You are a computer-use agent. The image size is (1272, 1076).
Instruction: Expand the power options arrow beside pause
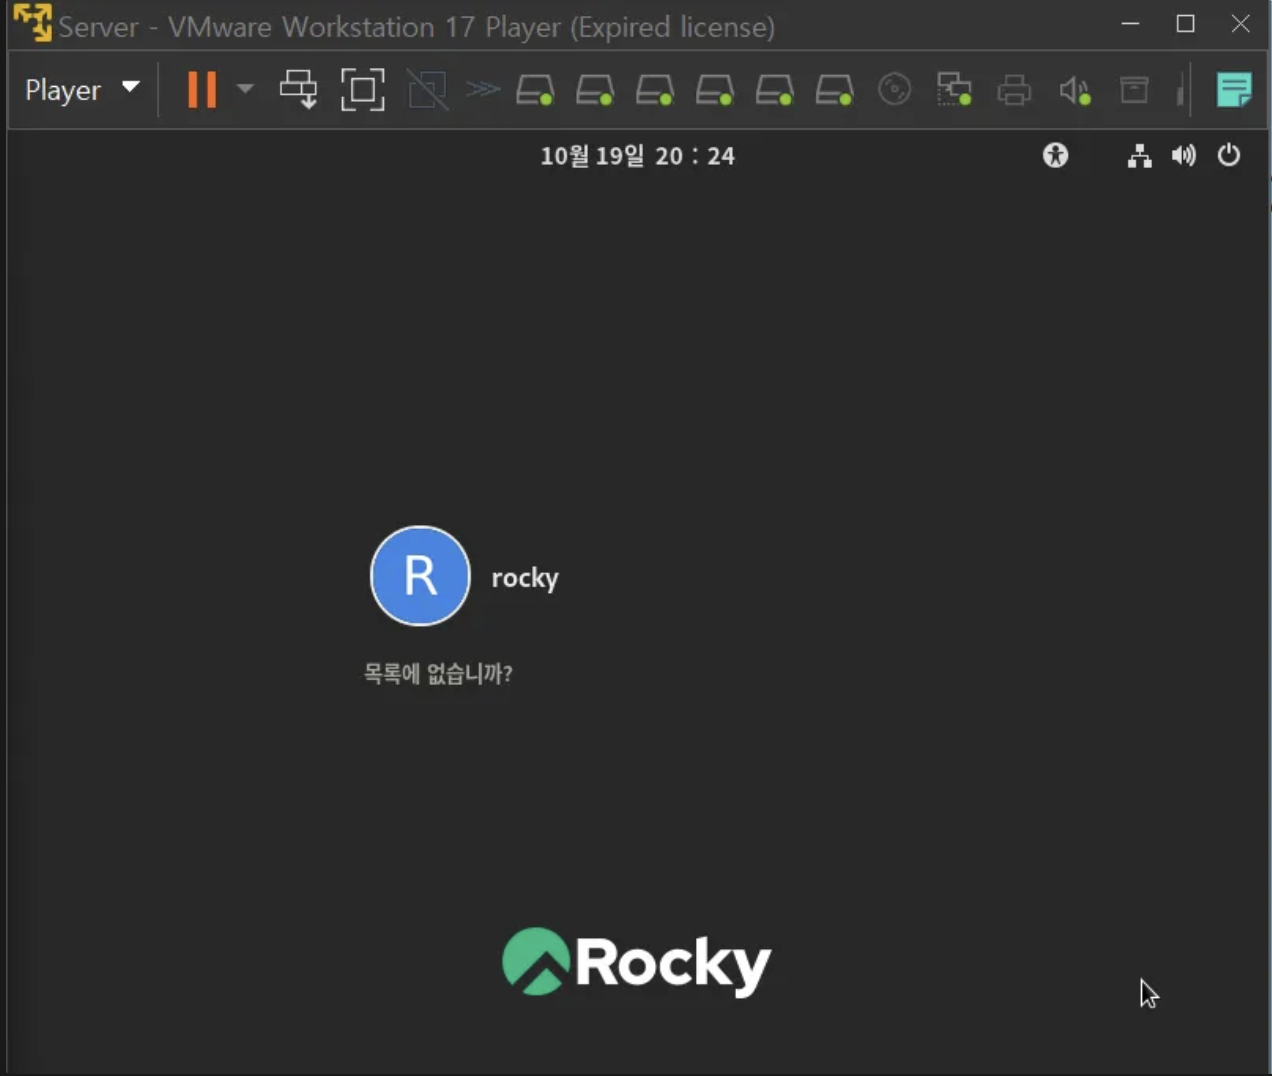tap(245, 89)
